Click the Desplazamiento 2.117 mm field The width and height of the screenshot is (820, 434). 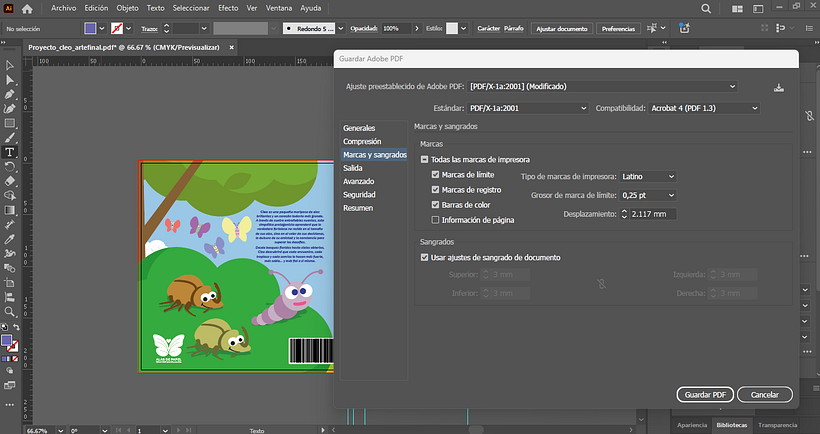tap(652, 214)
